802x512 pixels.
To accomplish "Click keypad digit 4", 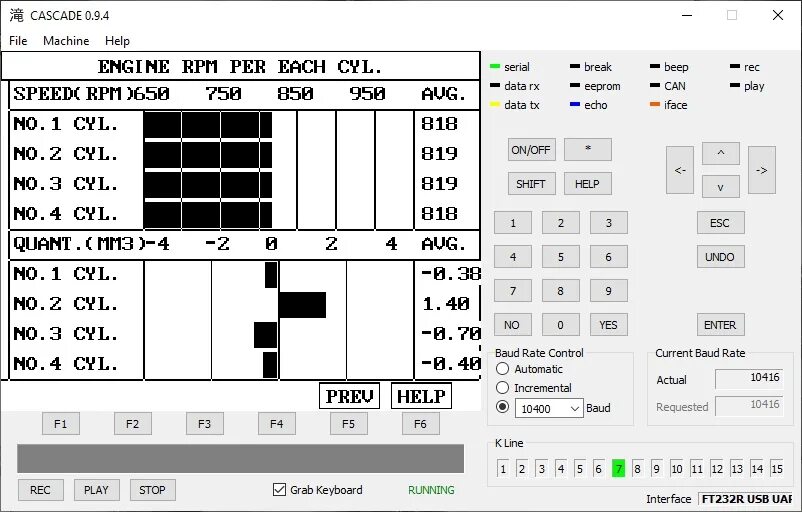I will pos(513,257).
